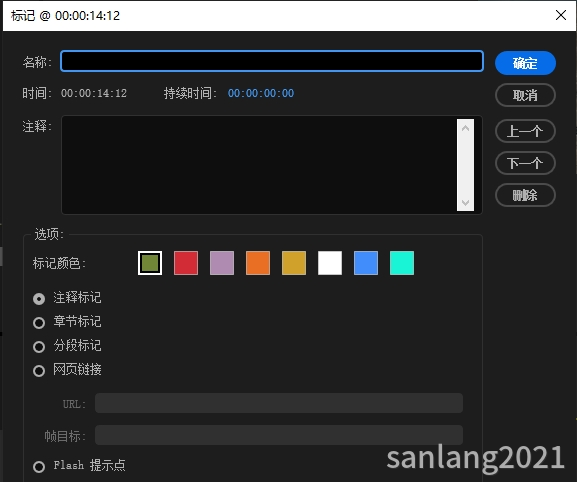Screen dimensions: 577x482
Task: Click the 时间 value 00:00:14:12
Action: pos(94,93)
